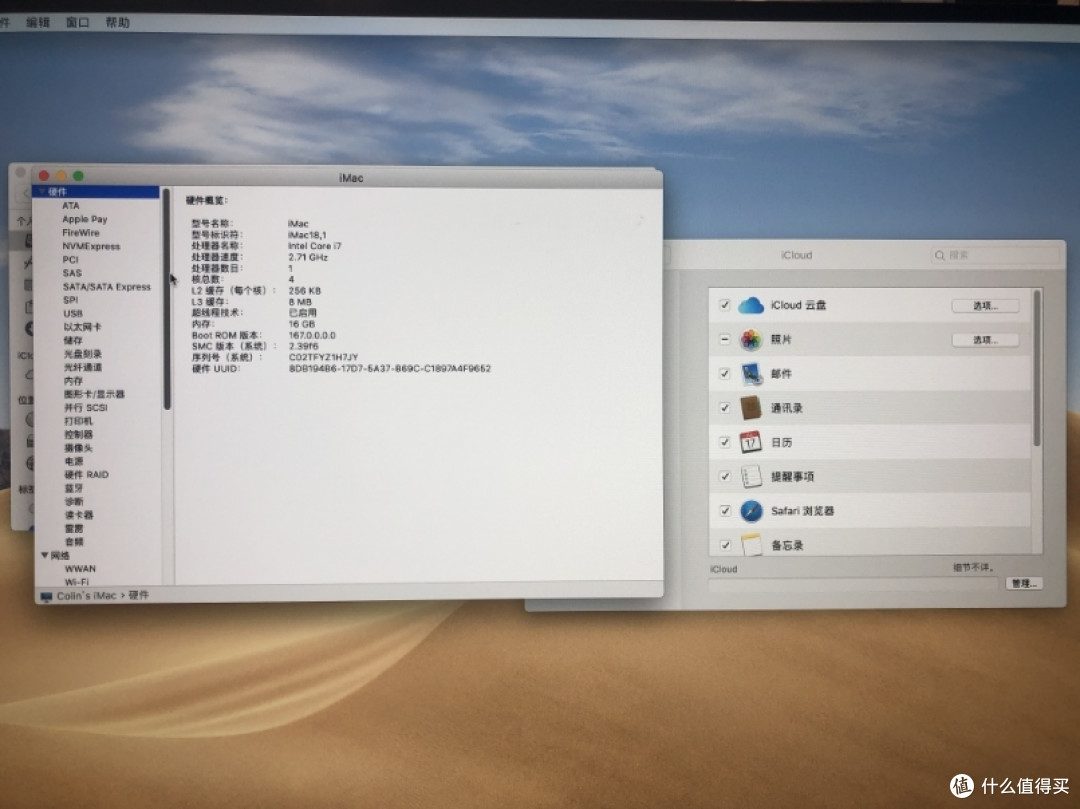The height and width of the screenshot is (809, 1080).
Task: Select 储存 in the sidebar
Action: click(73, 340)
